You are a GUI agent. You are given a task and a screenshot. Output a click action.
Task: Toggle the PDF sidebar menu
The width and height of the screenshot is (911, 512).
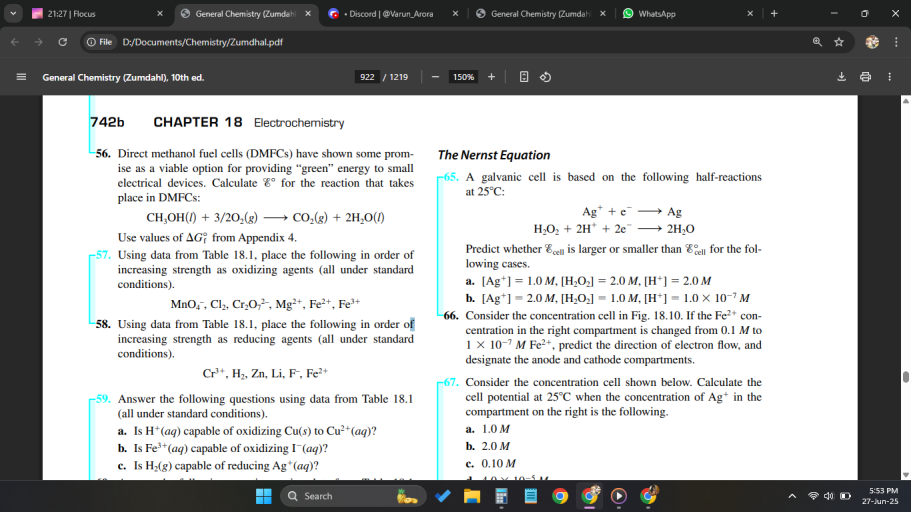(x=21, y=77)
